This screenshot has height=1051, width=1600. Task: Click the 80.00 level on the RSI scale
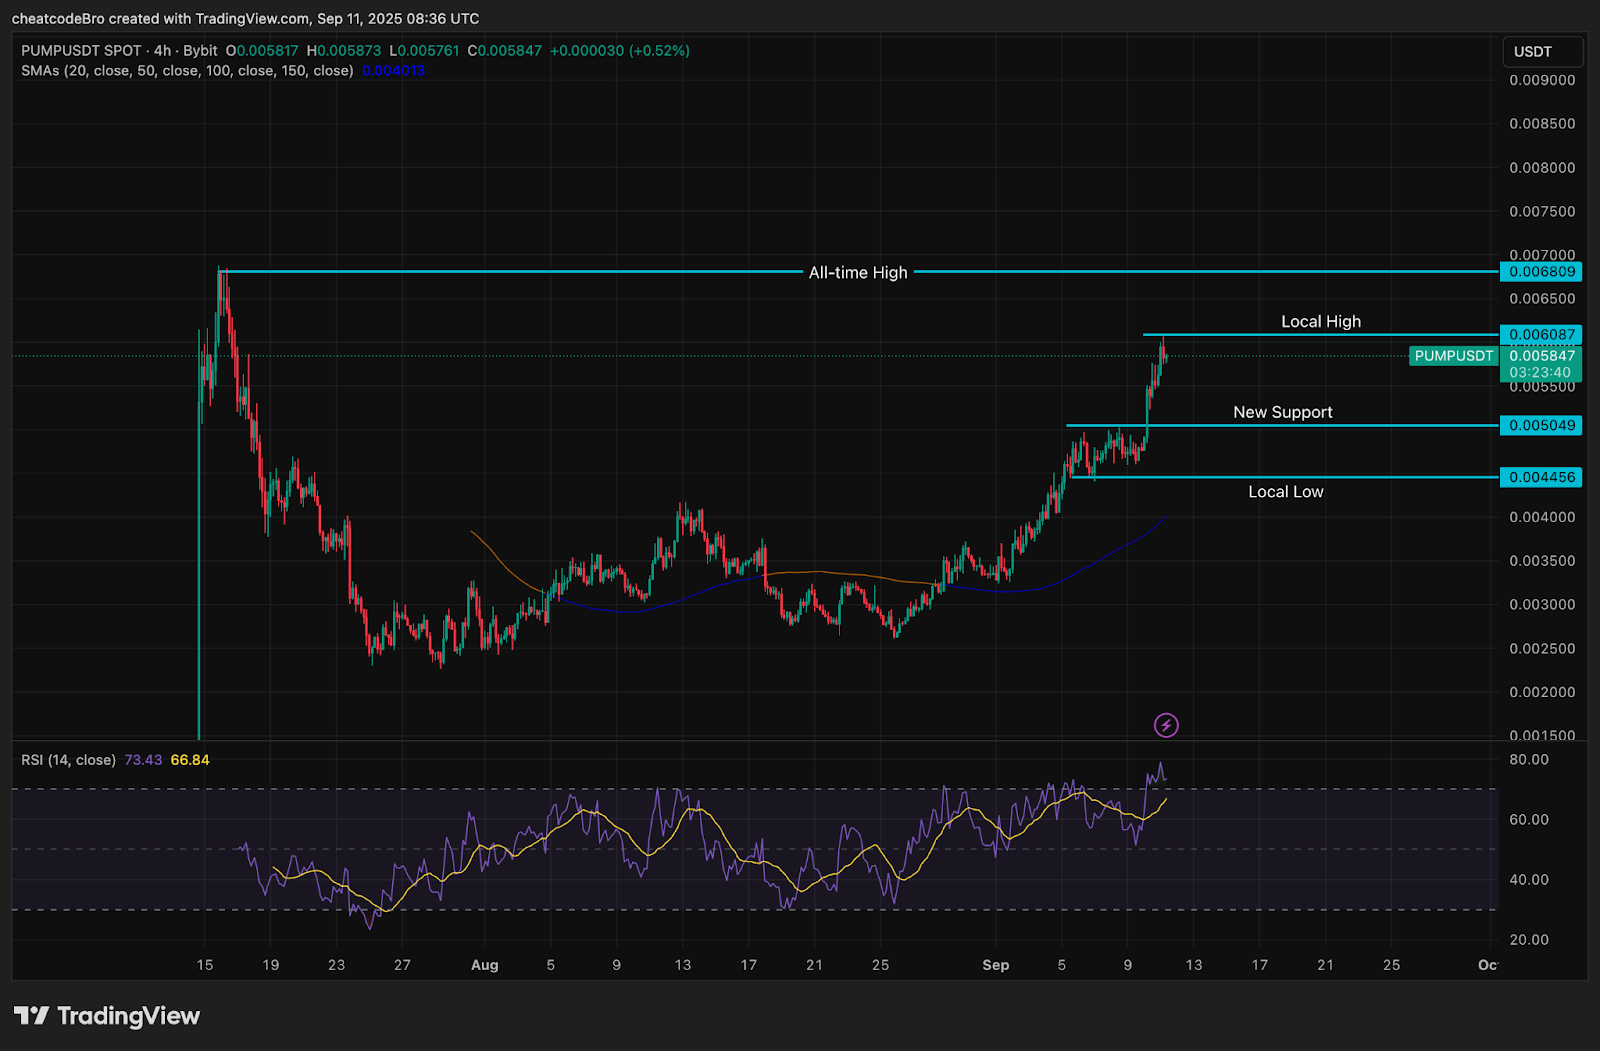coord(1528,760)
